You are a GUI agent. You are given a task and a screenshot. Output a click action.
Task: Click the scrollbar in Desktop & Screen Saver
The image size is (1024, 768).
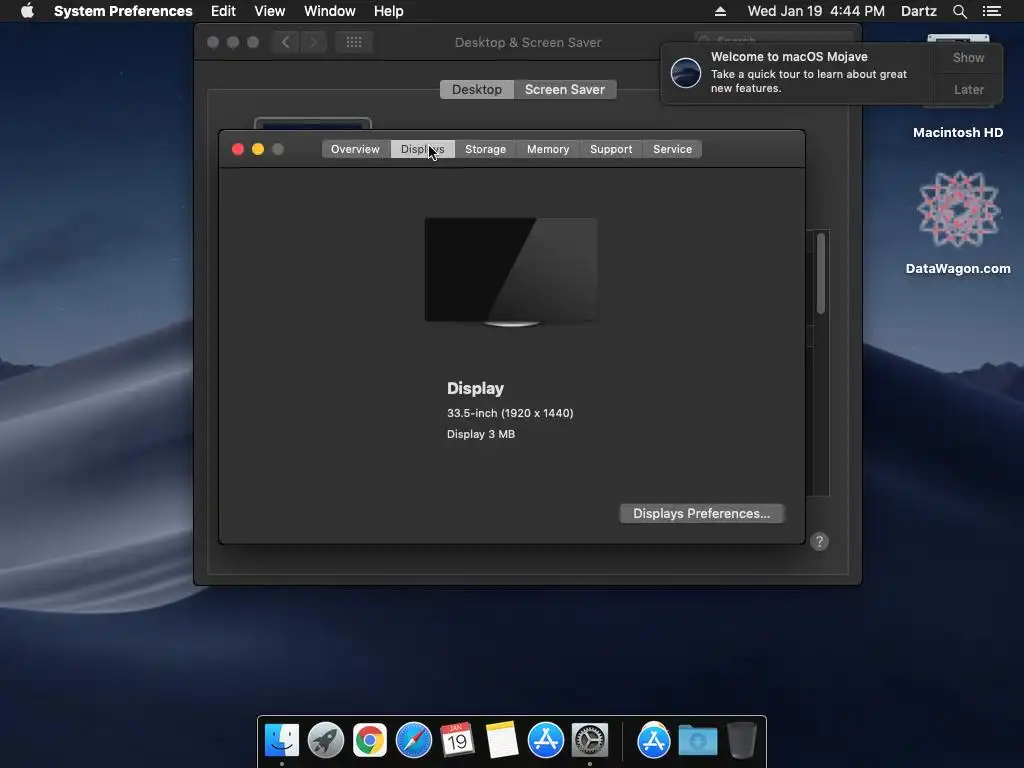(x=821, y=273)
